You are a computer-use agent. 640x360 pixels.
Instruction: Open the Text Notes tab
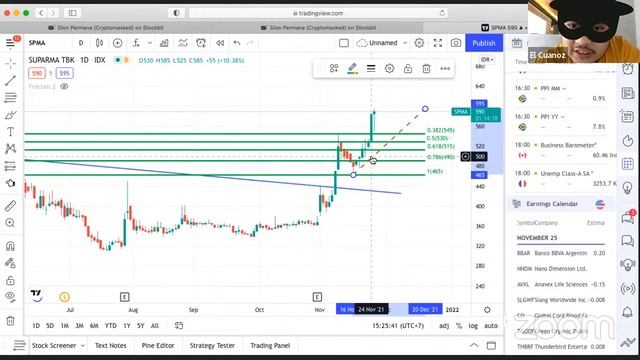coord(111,346)
